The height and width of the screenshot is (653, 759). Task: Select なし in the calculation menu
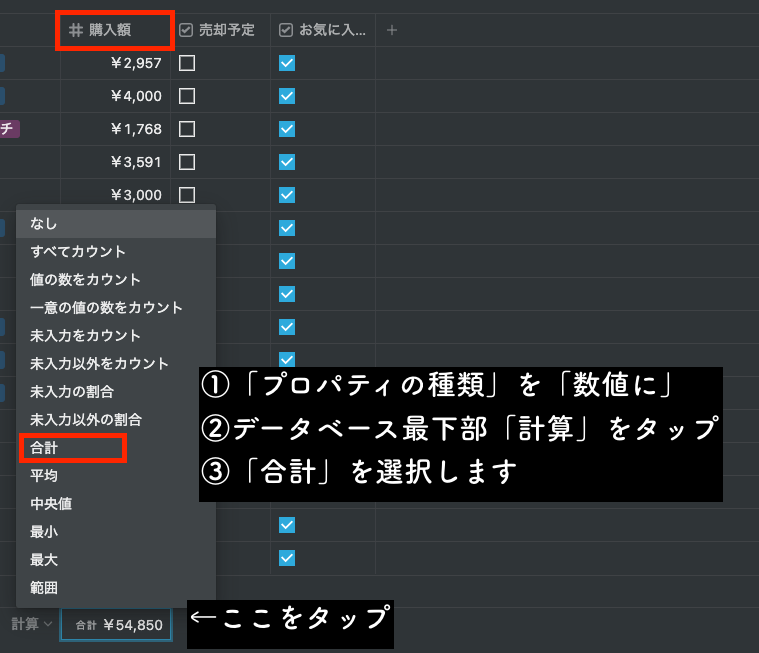[x=116, y=224]
